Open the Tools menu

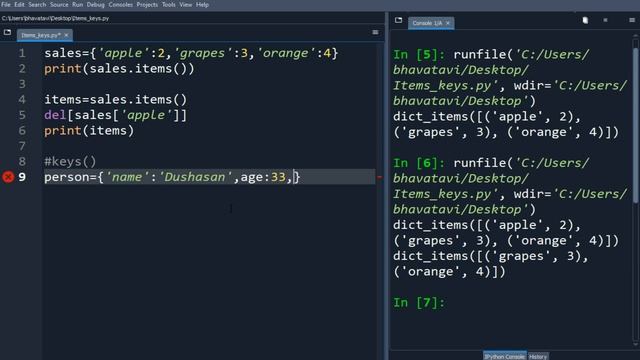coord(169,4)
